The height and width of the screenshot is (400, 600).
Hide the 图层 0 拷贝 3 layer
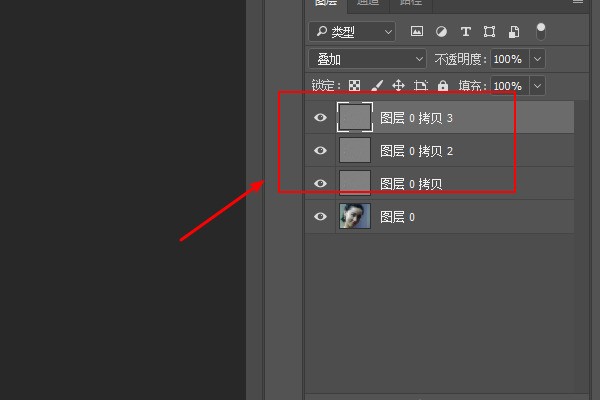[x=320, y=118]
